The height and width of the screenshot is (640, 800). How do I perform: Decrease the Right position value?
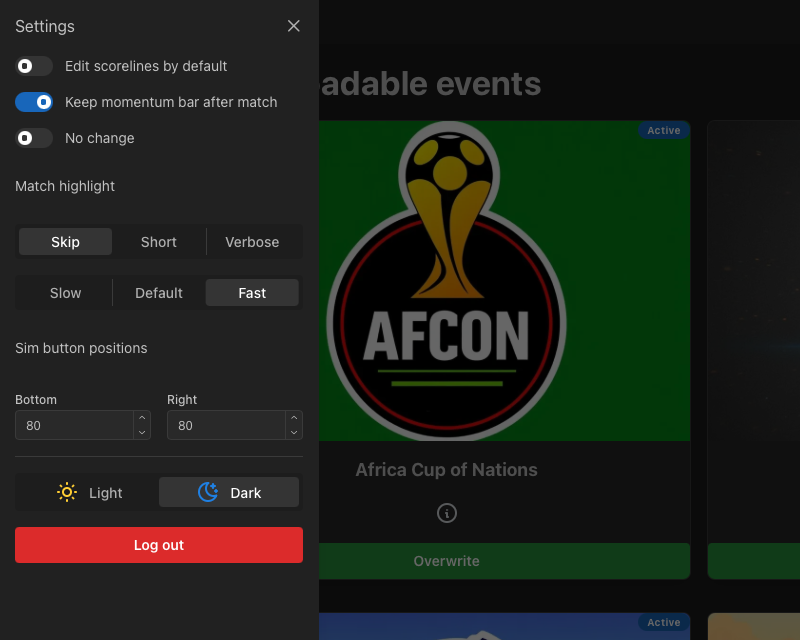(x=294, y=432)
